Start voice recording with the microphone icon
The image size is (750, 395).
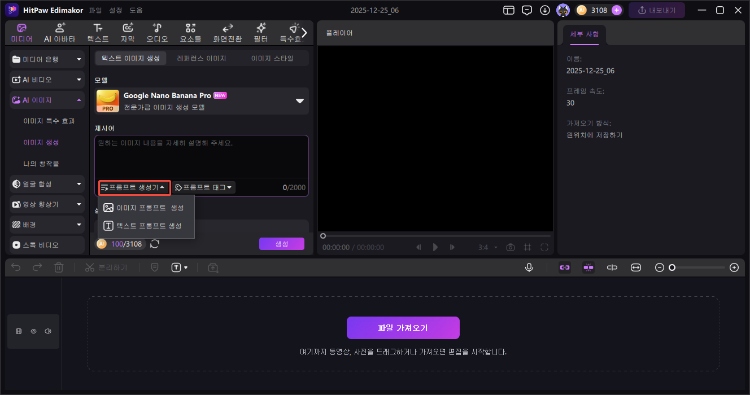(529, 267)
